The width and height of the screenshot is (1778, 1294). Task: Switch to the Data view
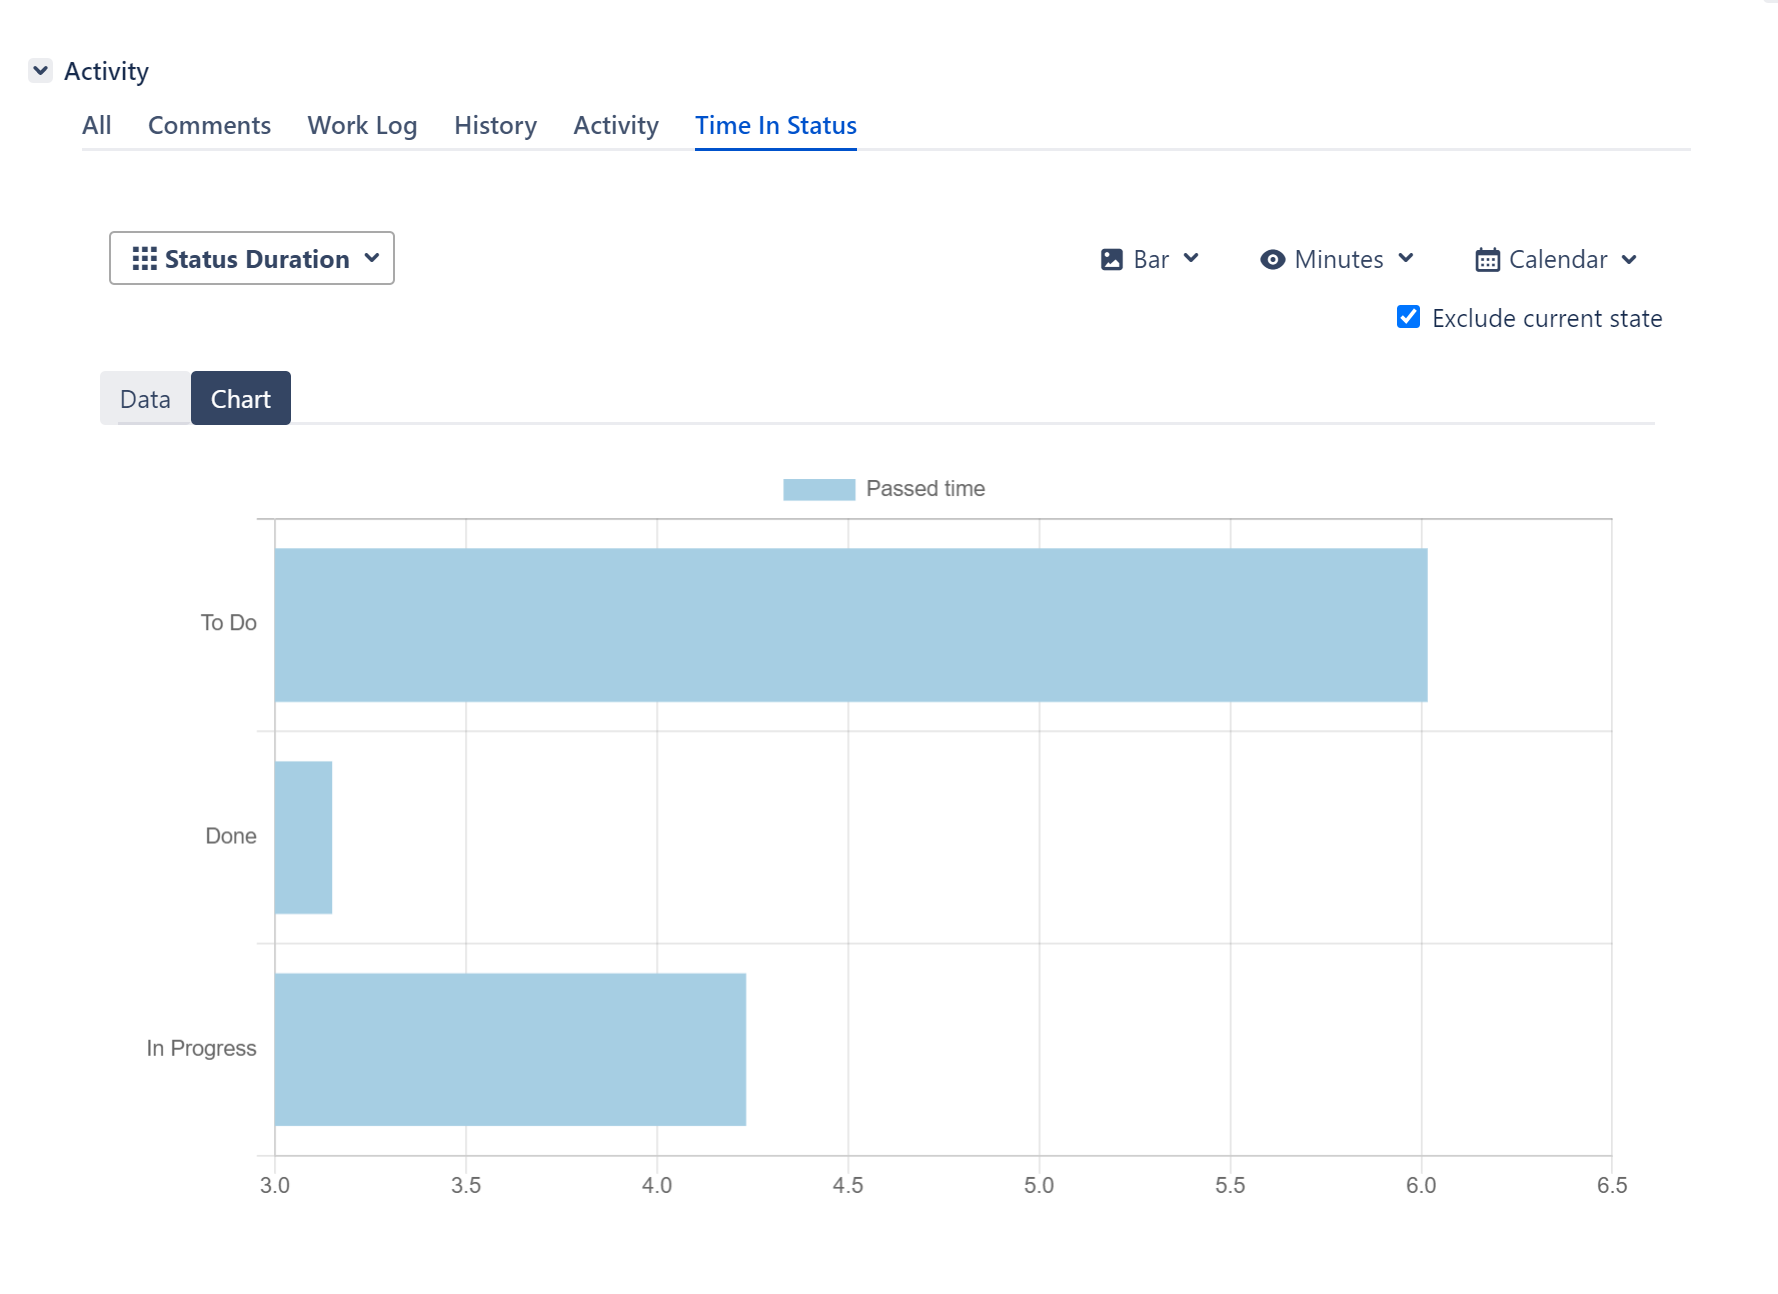(145, 399)
